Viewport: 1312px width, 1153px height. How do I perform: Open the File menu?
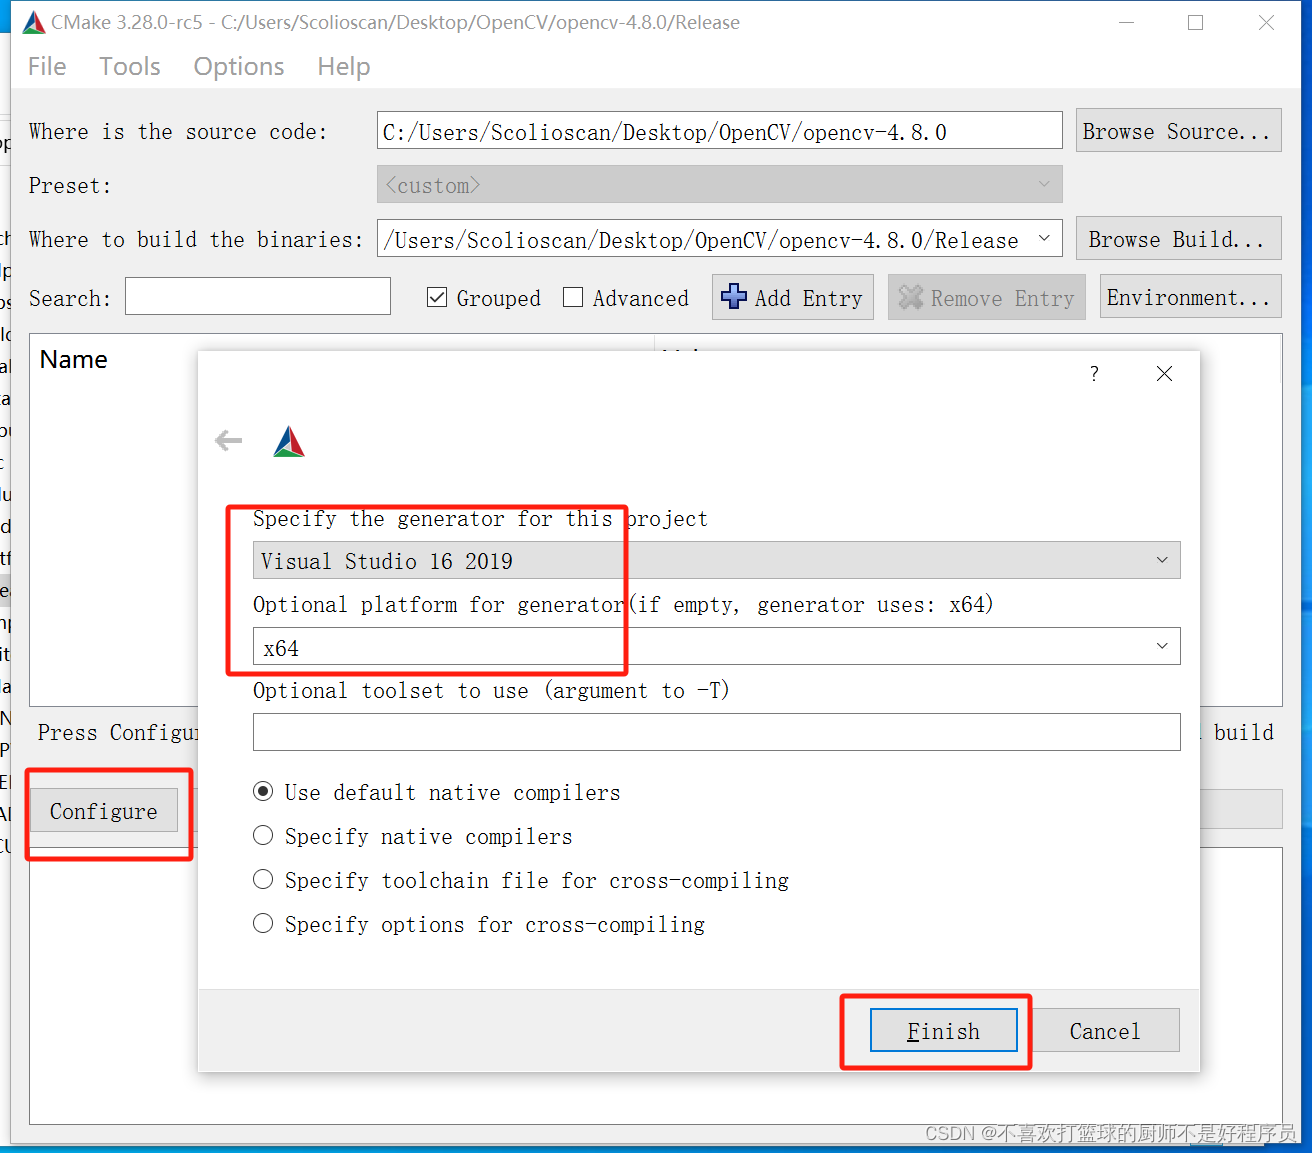(x=47, y=66)
